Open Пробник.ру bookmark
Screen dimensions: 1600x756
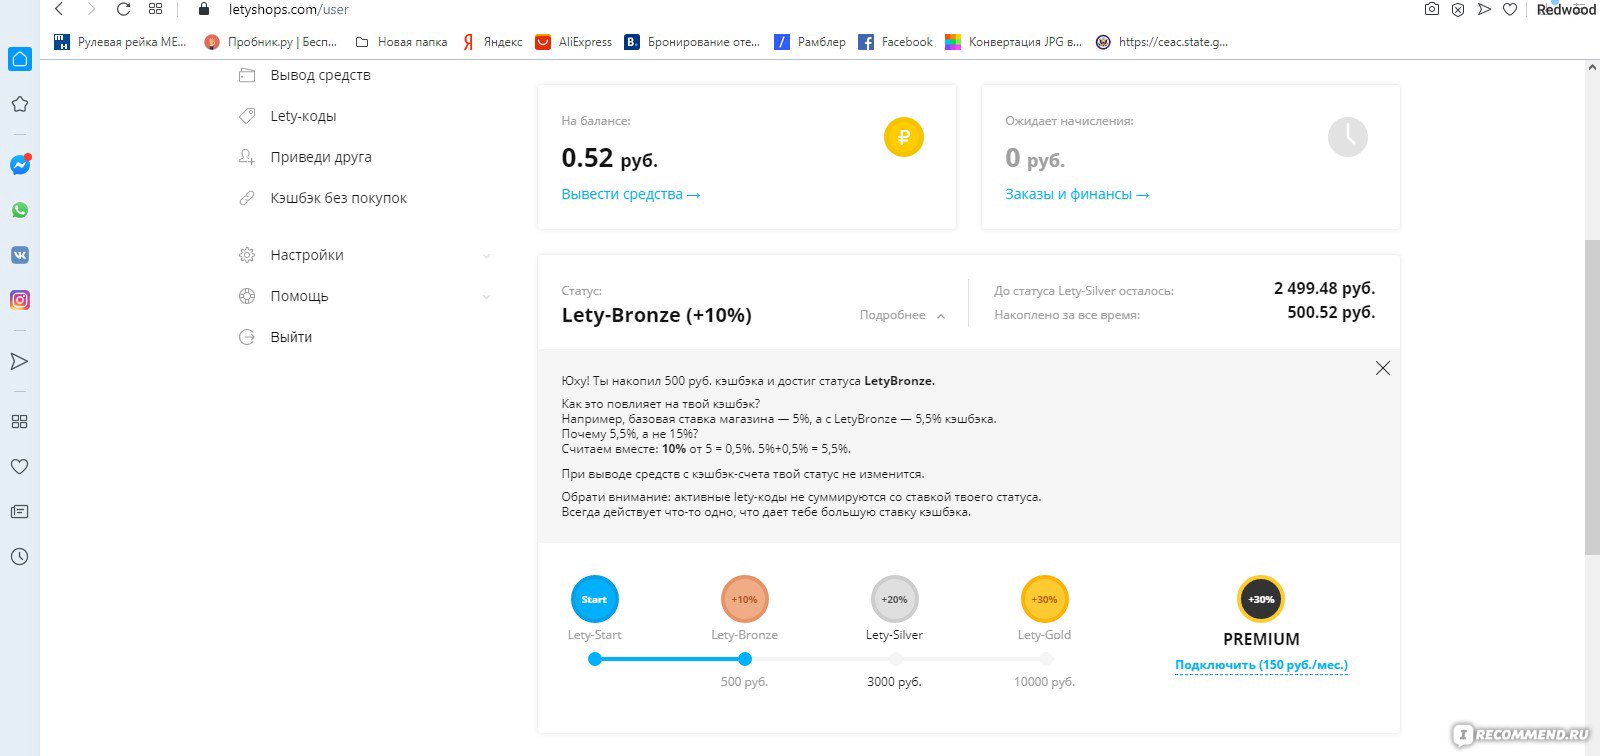tap(270, 42)
